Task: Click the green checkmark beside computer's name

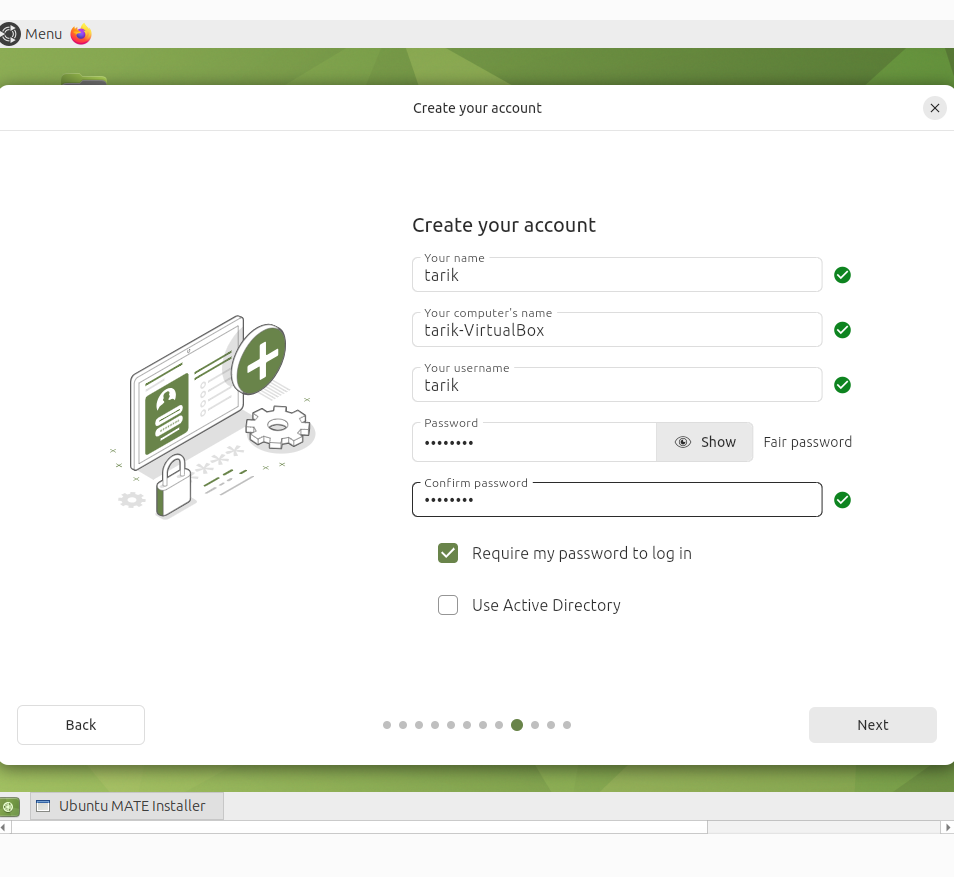Action: click(842, 330)
